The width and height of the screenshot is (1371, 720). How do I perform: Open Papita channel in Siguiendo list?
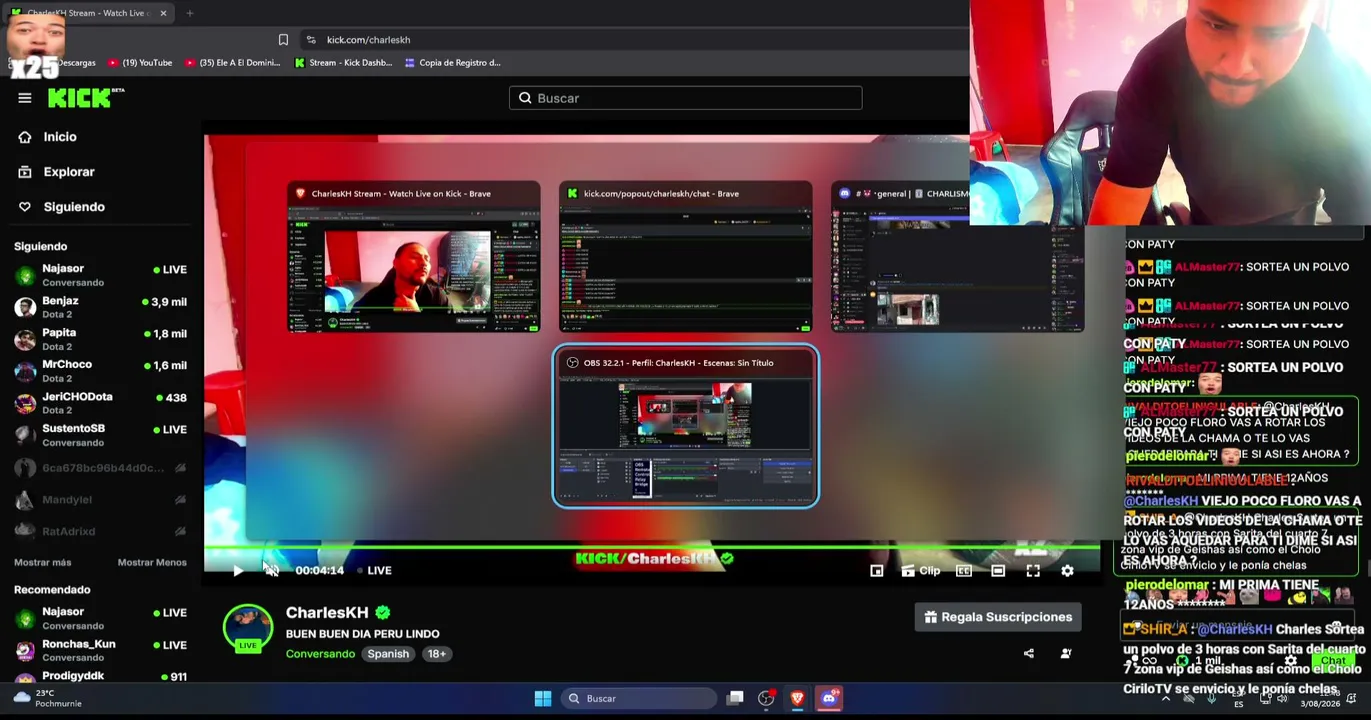100,338
